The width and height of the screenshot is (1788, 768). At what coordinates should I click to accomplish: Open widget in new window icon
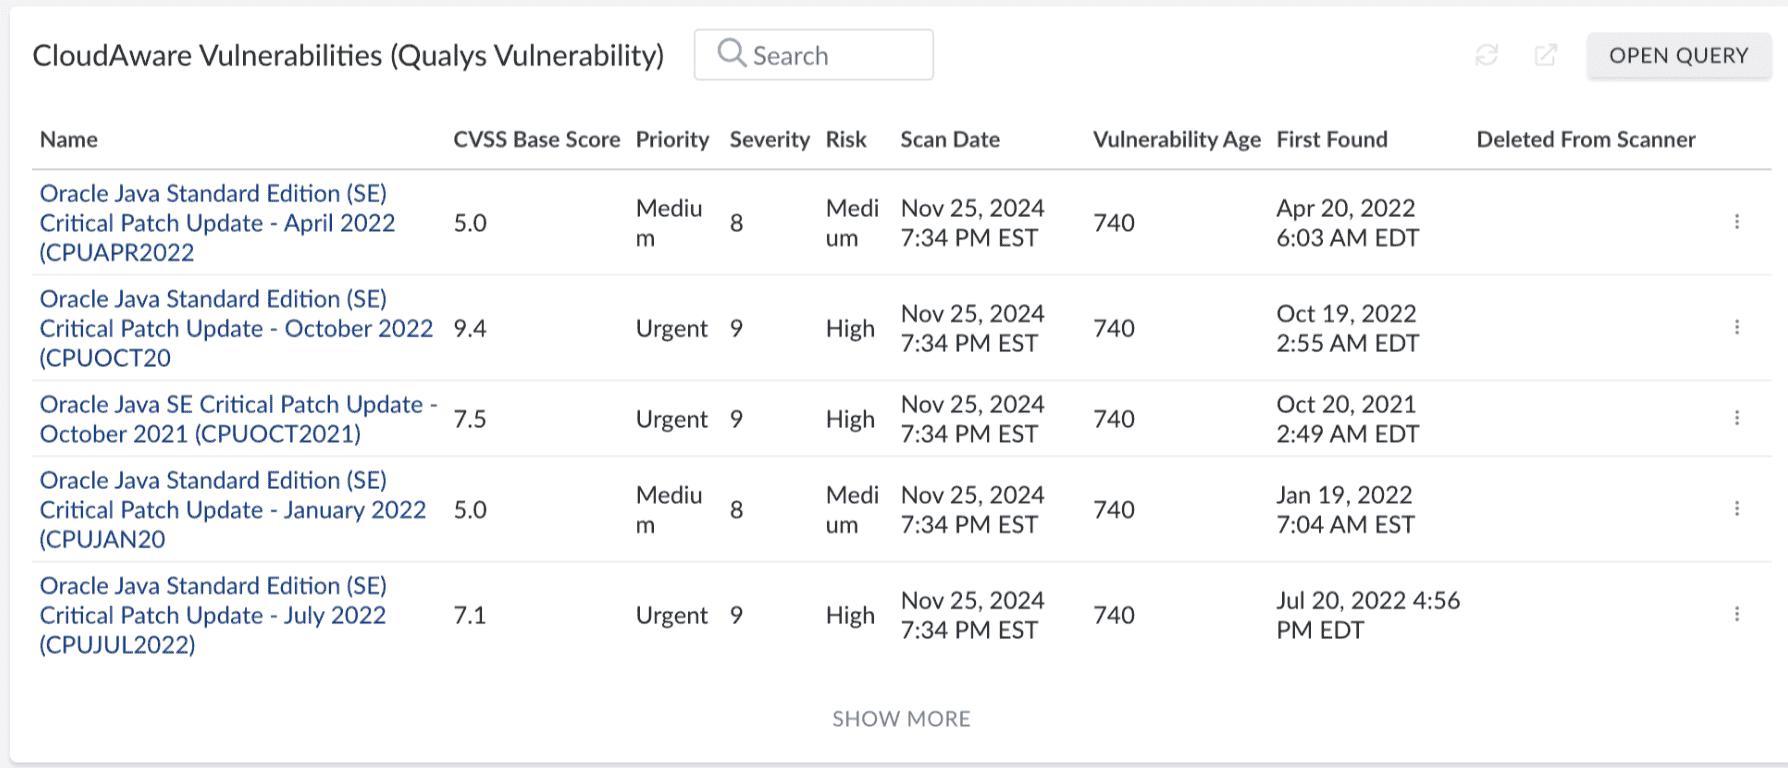[x=1546, y=55]
